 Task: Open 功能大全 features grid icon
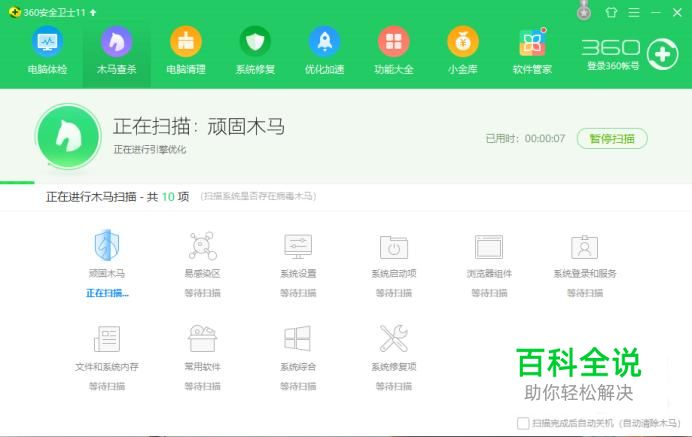coord(394,41)
